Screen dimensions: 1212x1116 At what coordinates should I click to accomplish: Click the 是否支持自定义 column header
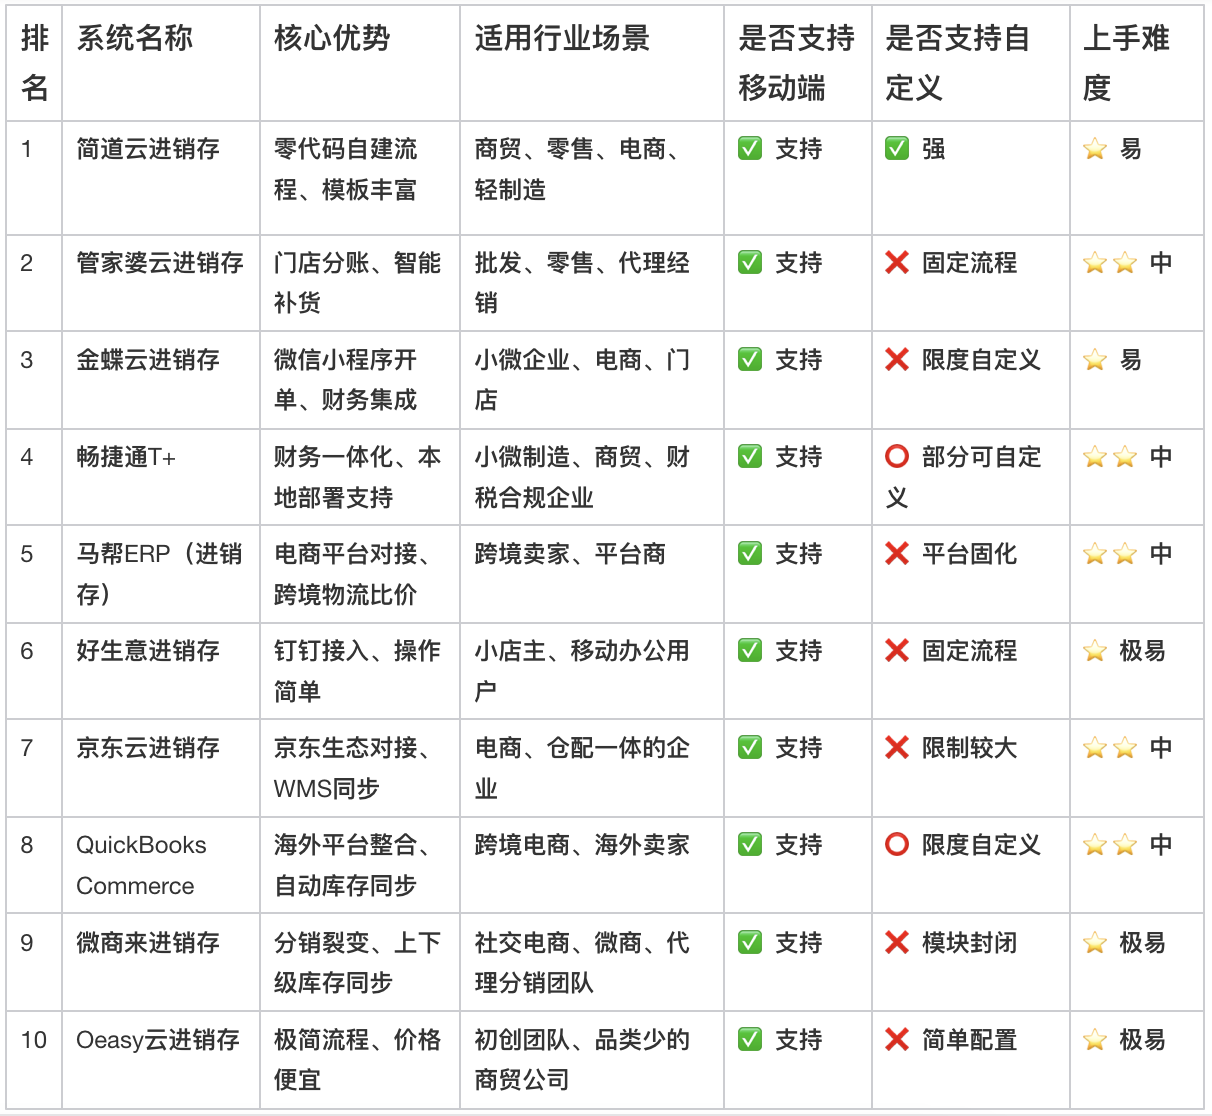click(x=971, y=63)
